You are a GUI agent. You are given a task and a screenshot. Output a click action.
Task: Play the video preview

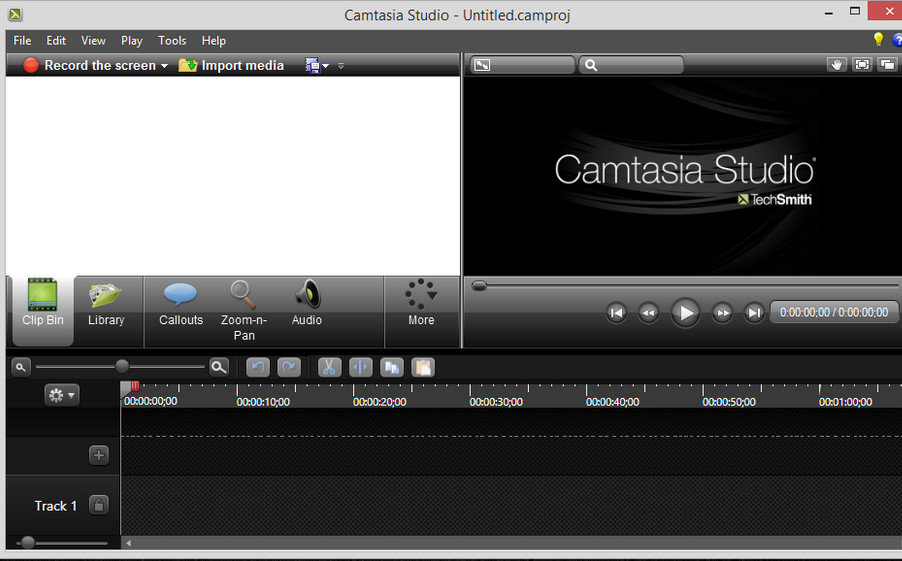pos(686,313)
